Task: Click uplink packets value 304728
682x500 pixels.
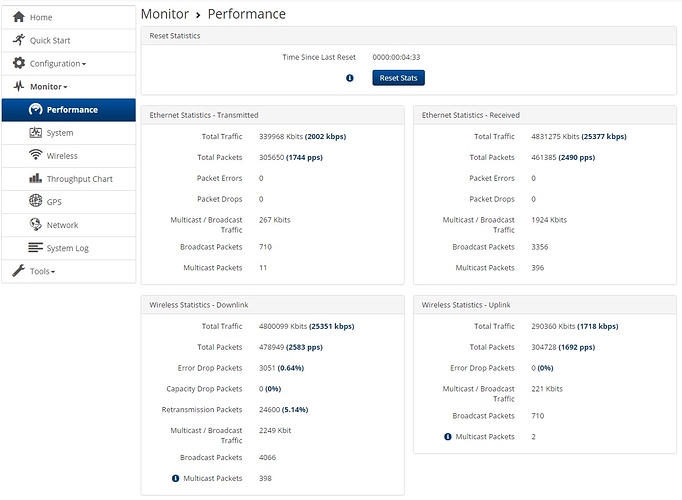Action: pyautogui.click(x=544, y=347)
